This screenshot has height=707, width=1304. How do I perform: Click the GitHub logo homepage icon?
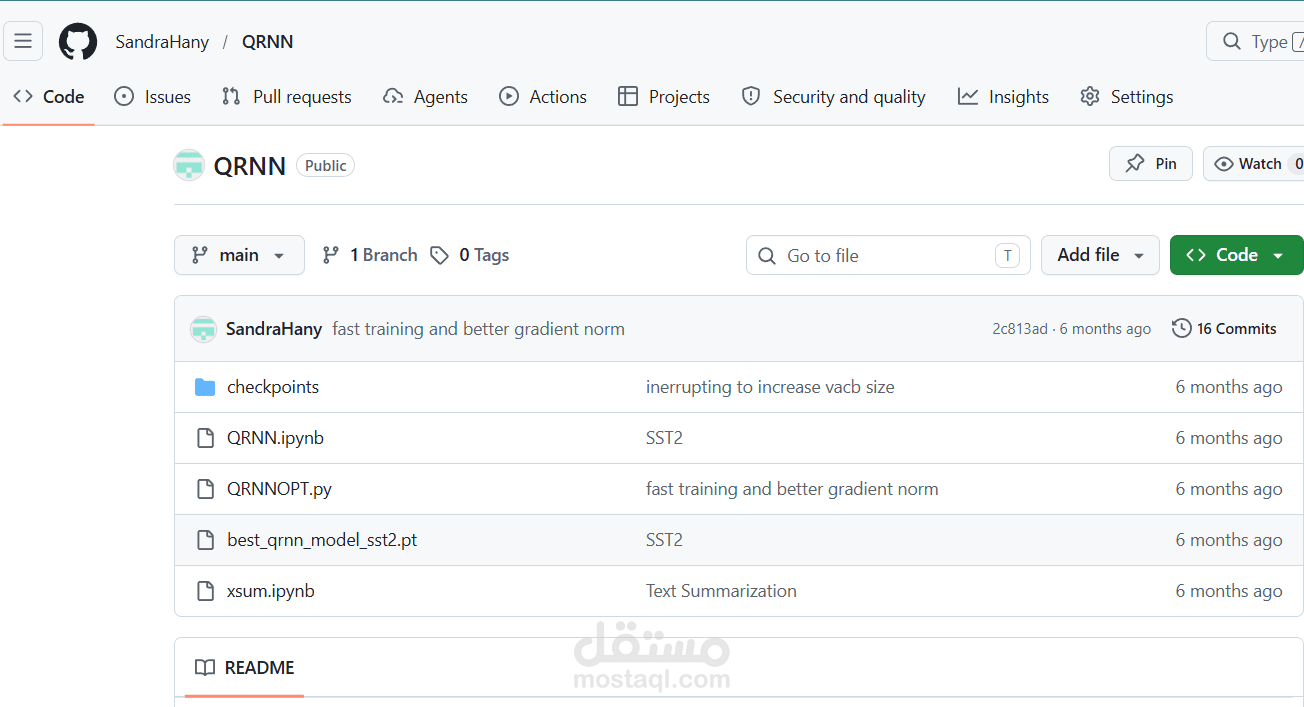point(78,42)
